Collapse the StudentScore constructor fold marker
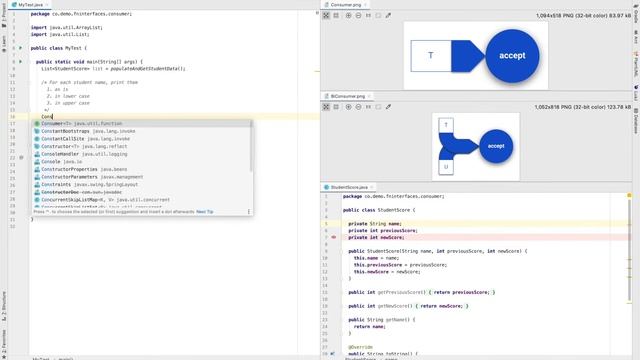The height and width of the screenshot is (360, 640). [343, 251]
